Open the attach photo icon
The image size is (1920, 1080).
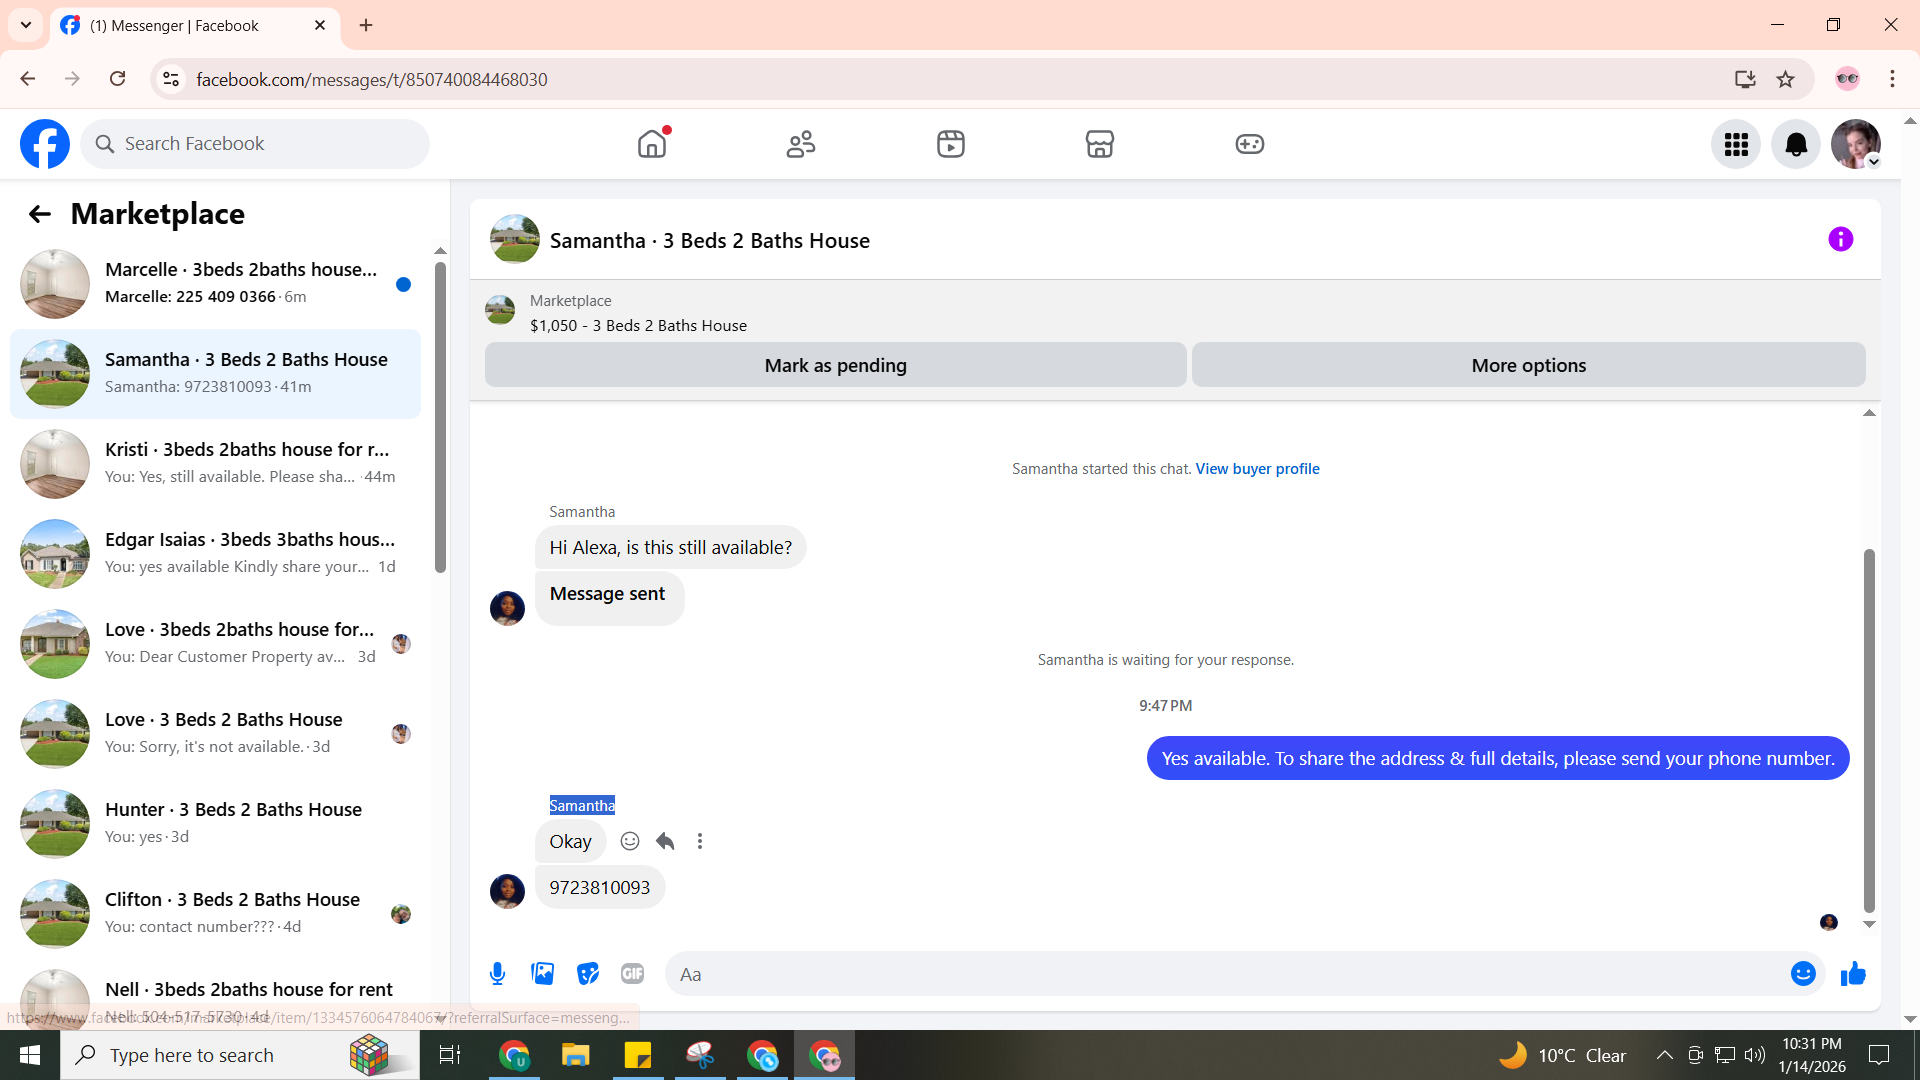tap(542, 974)
